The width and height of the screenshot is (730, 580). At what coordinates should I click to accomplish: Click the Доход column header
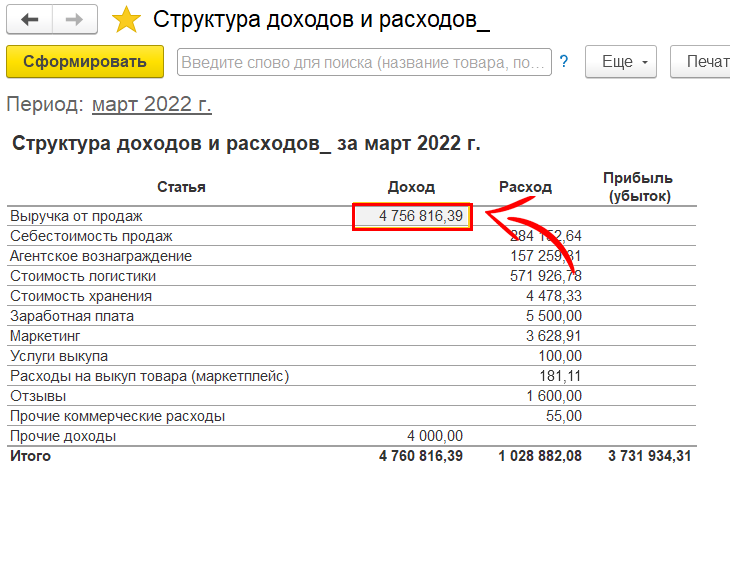(411, 187)
